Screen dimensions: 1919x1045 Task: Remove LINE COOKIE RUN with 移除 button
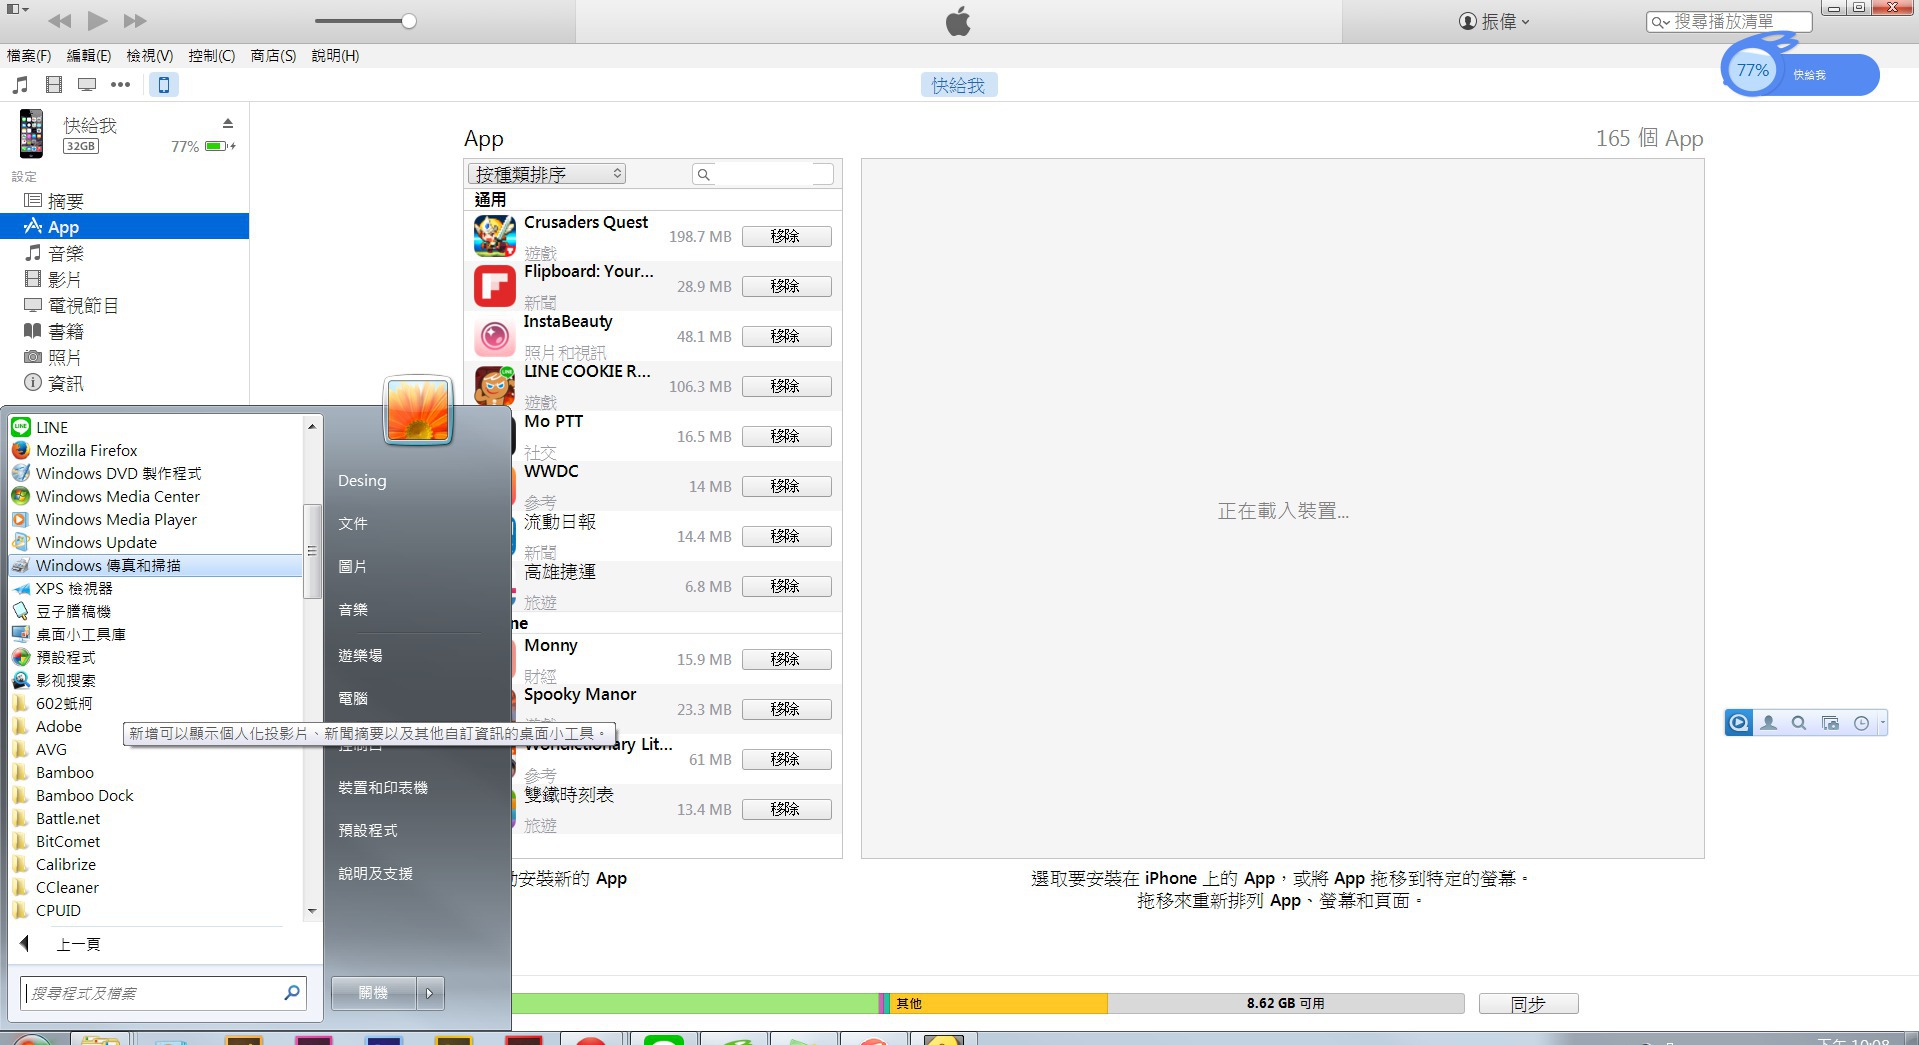(x=786, y=386)
